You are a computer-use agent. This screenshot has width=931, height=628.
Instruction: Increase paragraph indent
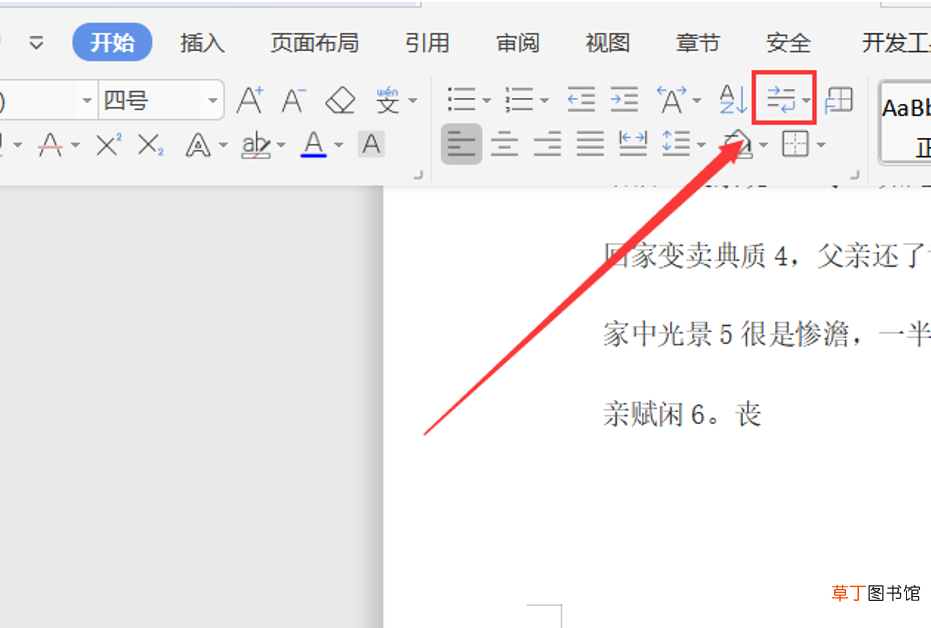click(624, 99)
